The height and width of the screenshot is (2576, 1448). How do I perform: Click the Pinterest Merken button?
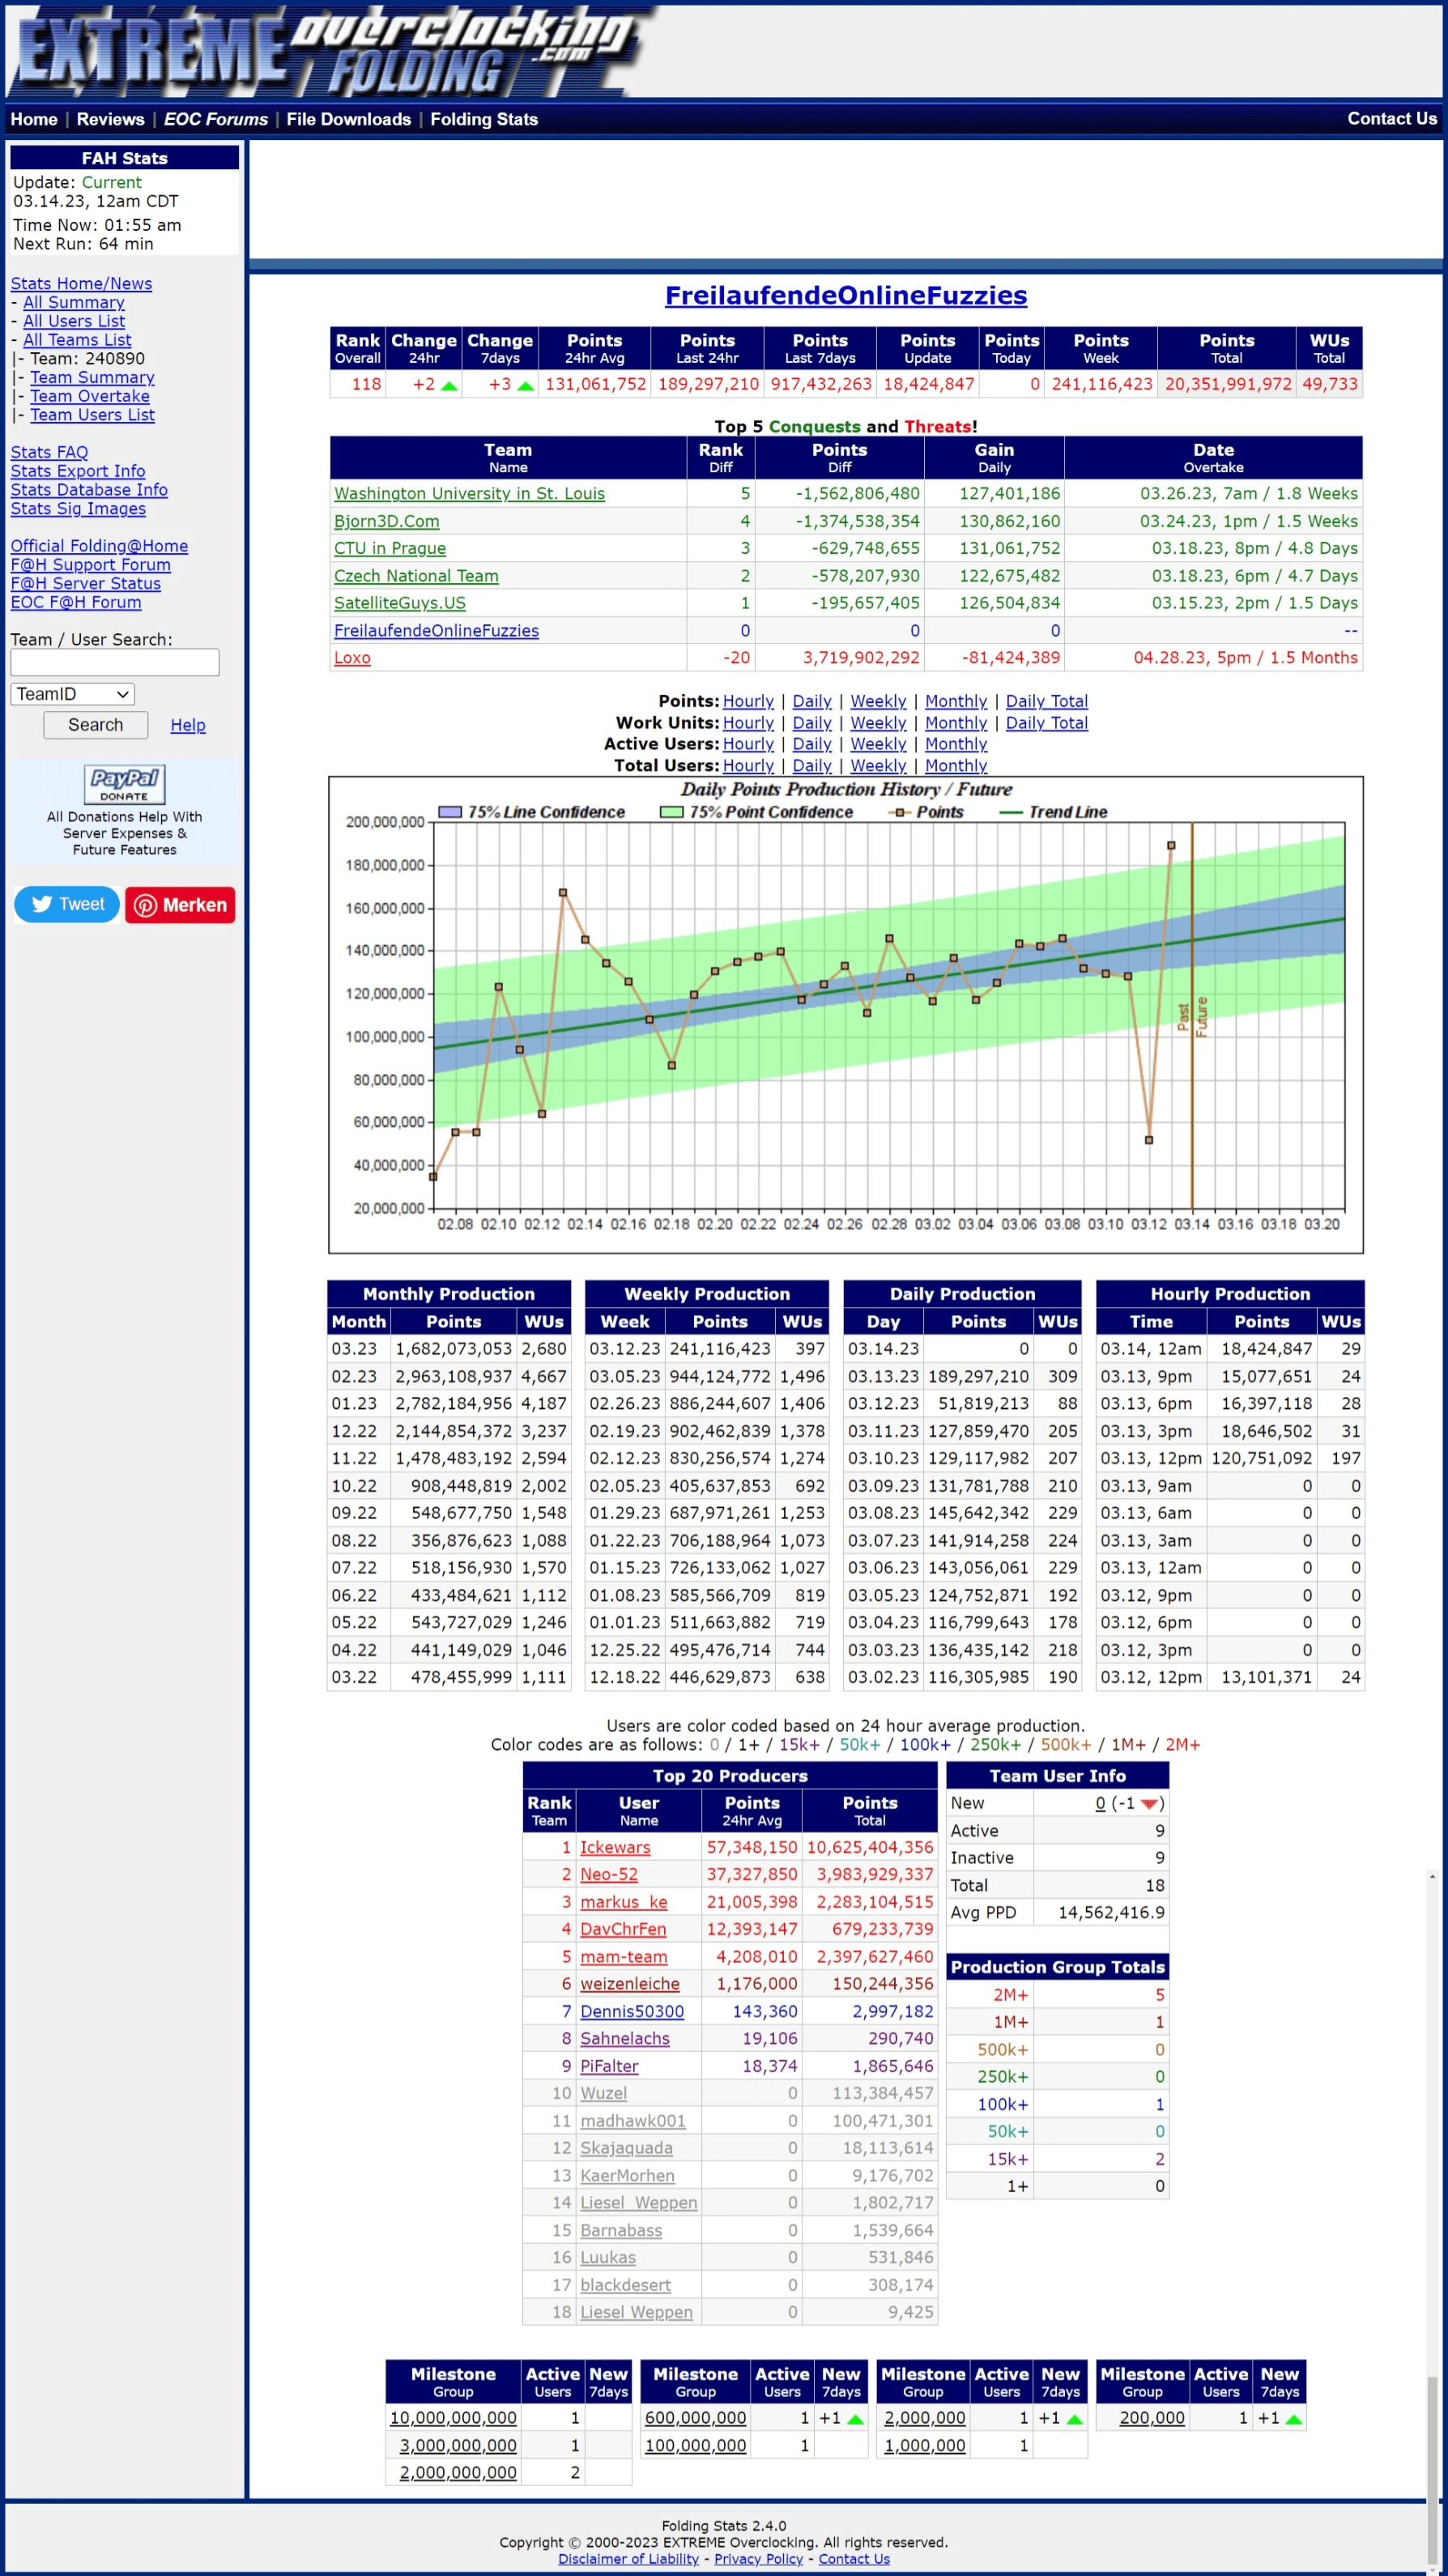click(180, 905)
